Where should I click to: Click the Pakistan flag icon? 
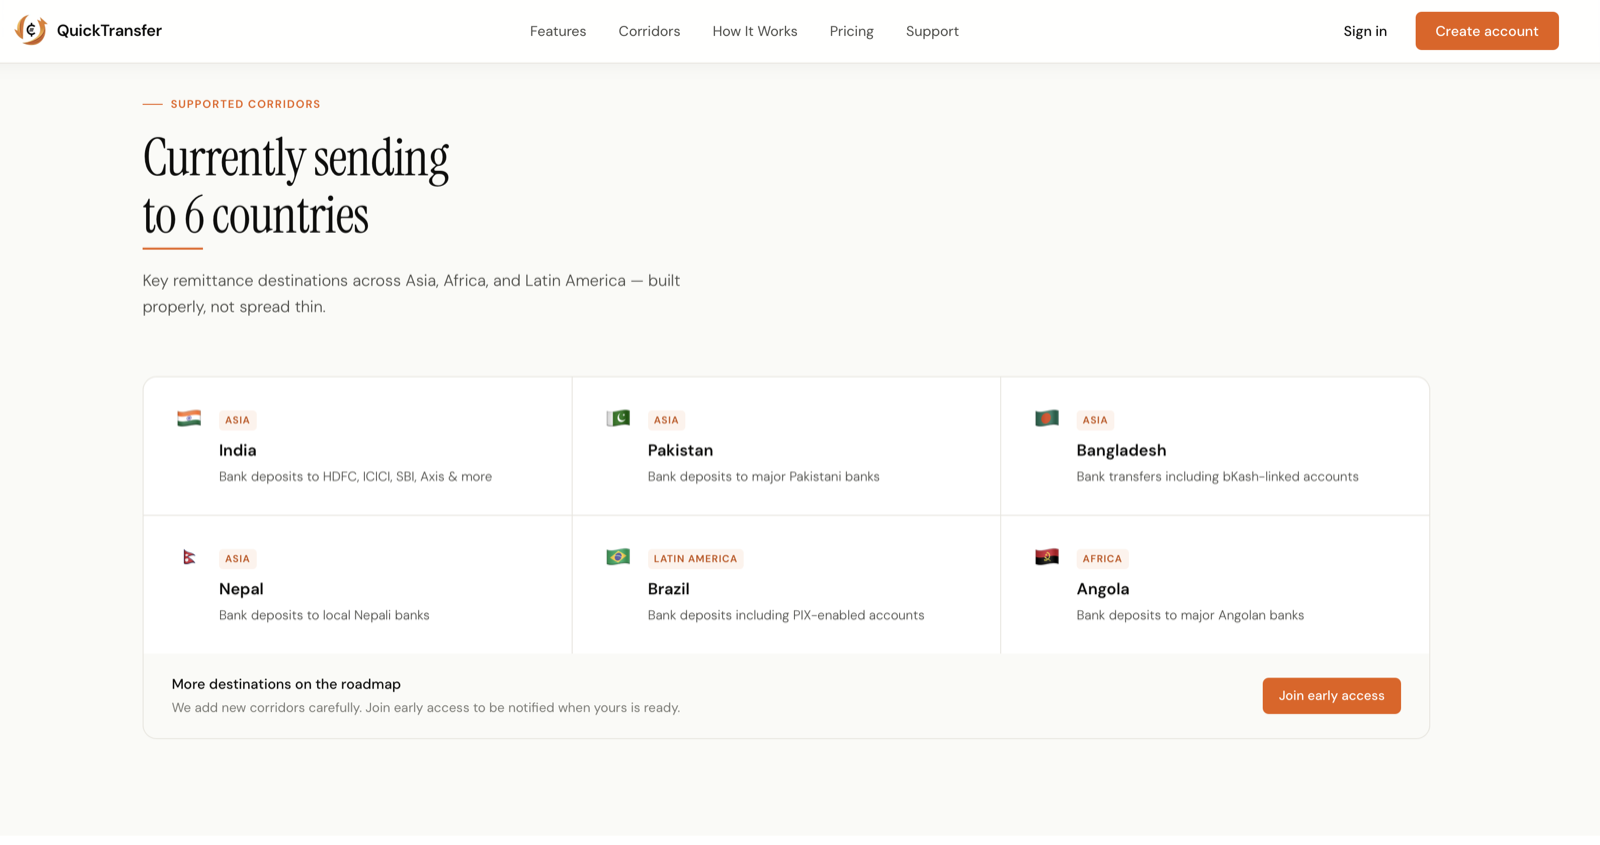pyautogui.click(x=618, y=418)
